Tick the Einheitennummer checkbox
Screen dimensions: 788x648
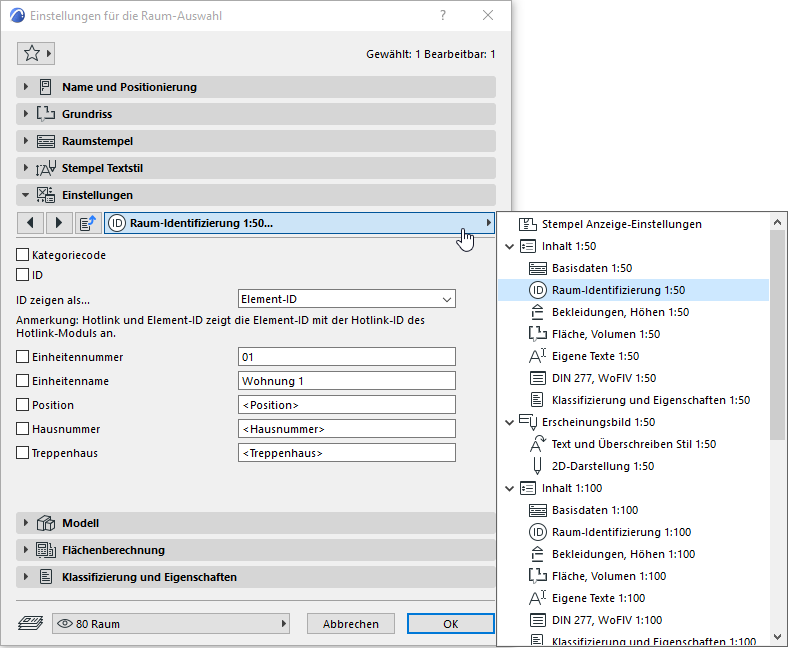point(23,357)
